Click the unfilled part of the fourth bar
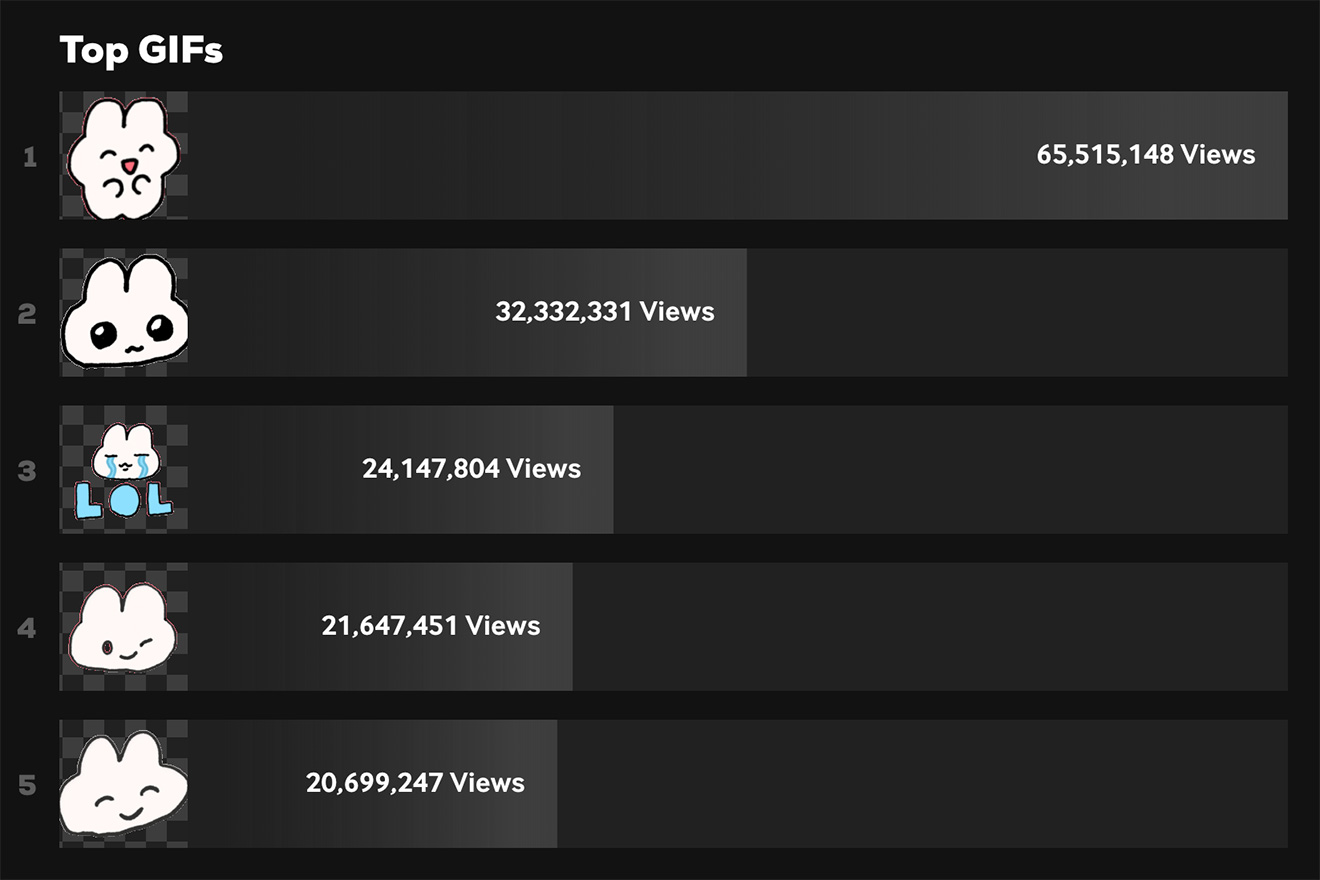The width and height of the screenshot is (1320, 880). [x=930, y=627]
